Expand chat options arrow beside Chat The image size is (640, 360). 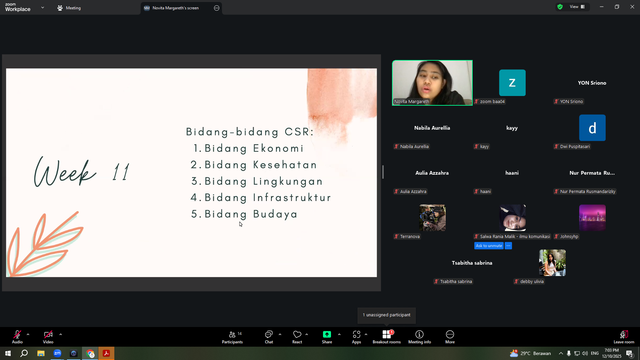280,334
